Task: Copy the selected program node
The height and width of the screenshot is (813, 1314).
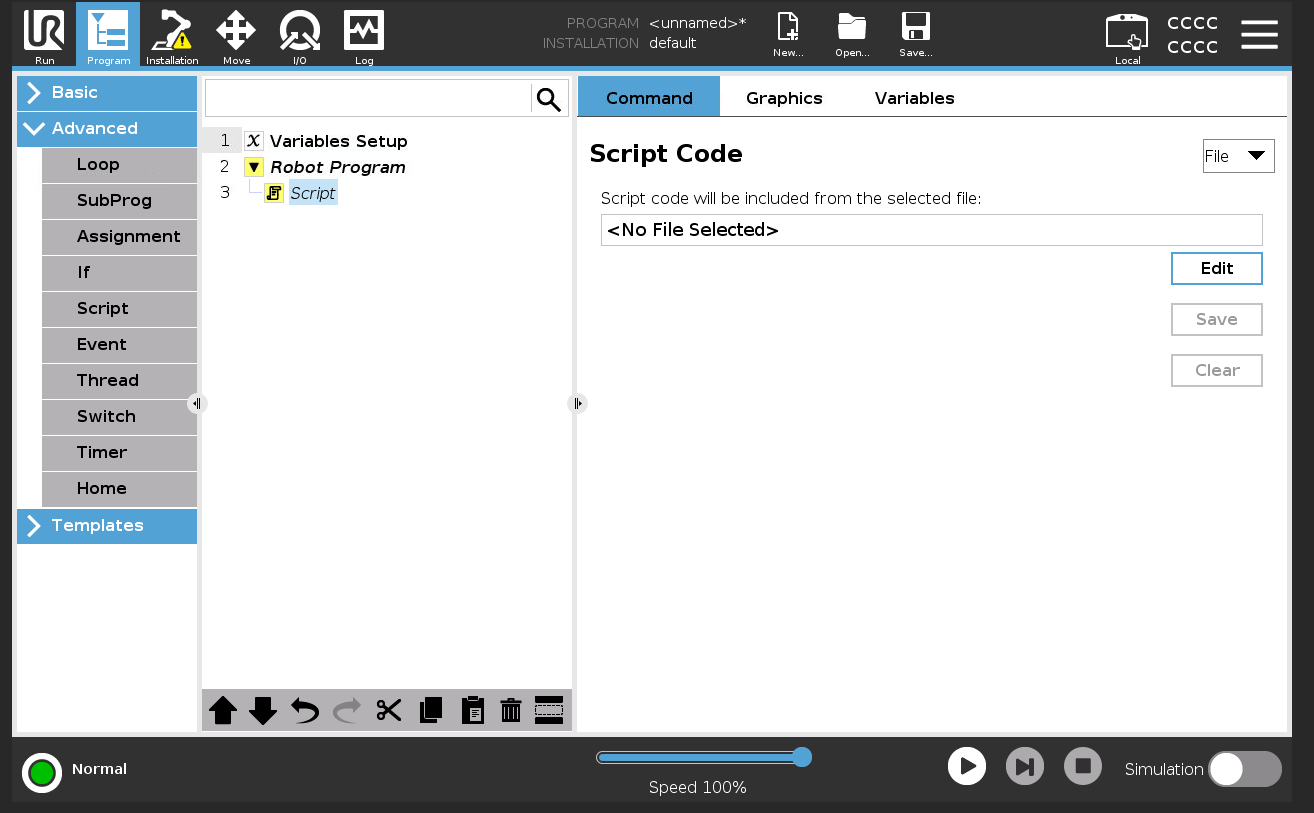Action: pyautogui.click(x=431, y=711)
